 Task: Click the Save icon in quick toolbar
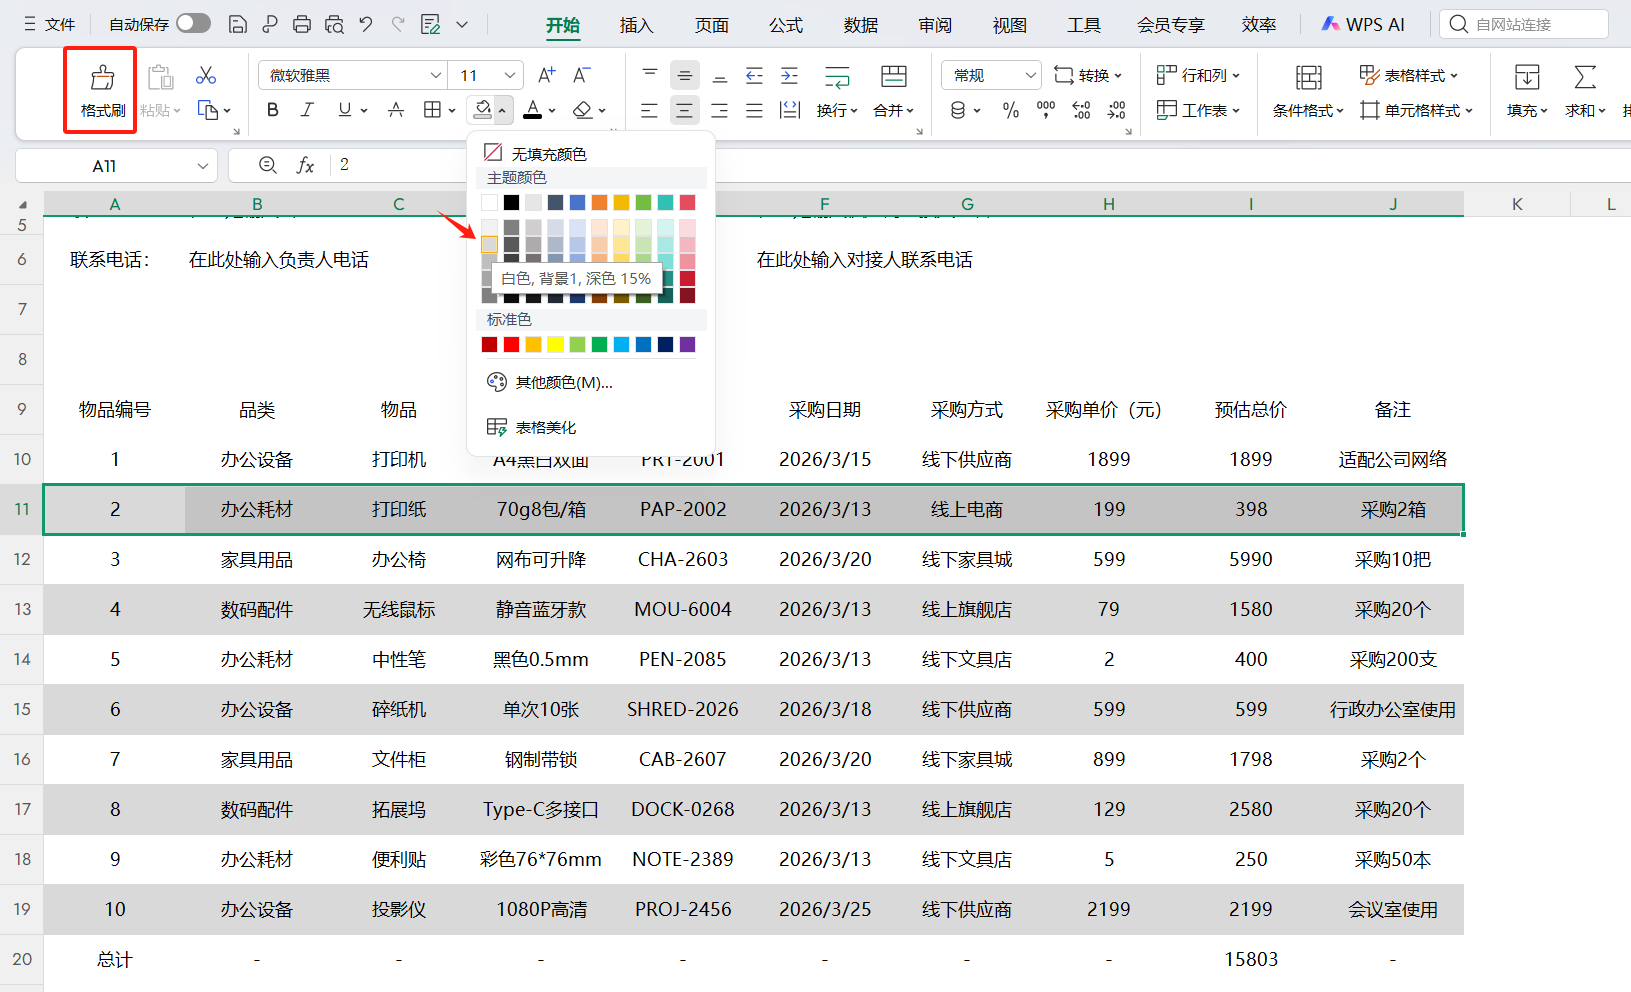tap(238, 25)
